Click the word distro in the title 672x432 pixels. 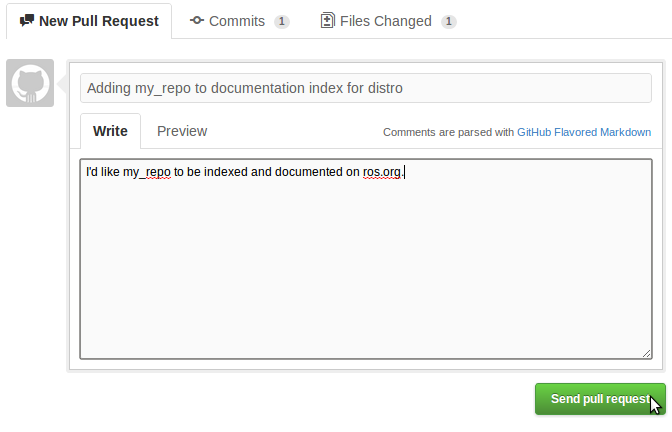click(384, 88)
